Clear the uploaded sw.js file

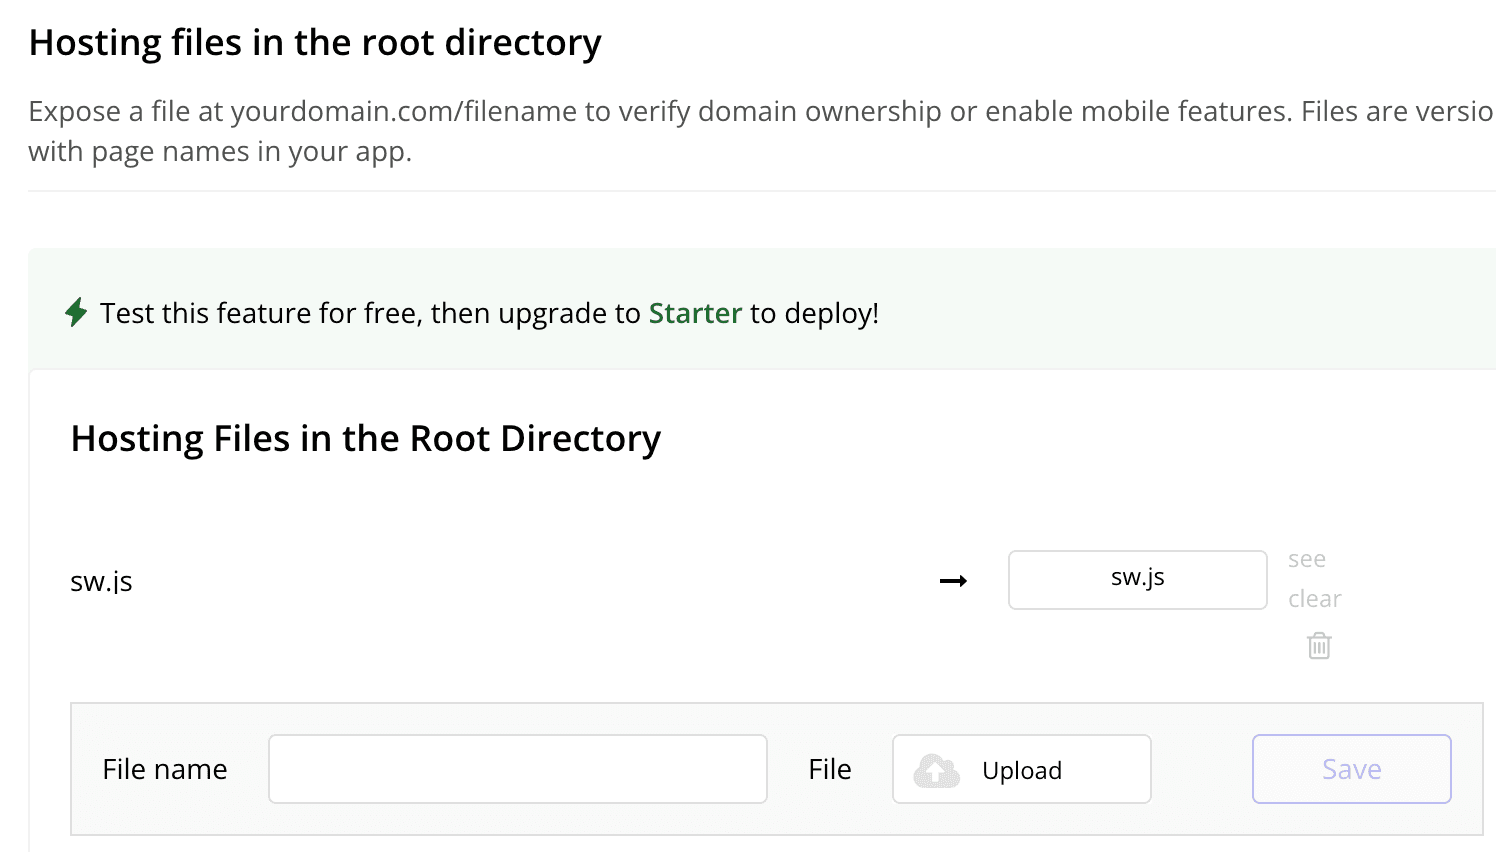(1314, 599)
